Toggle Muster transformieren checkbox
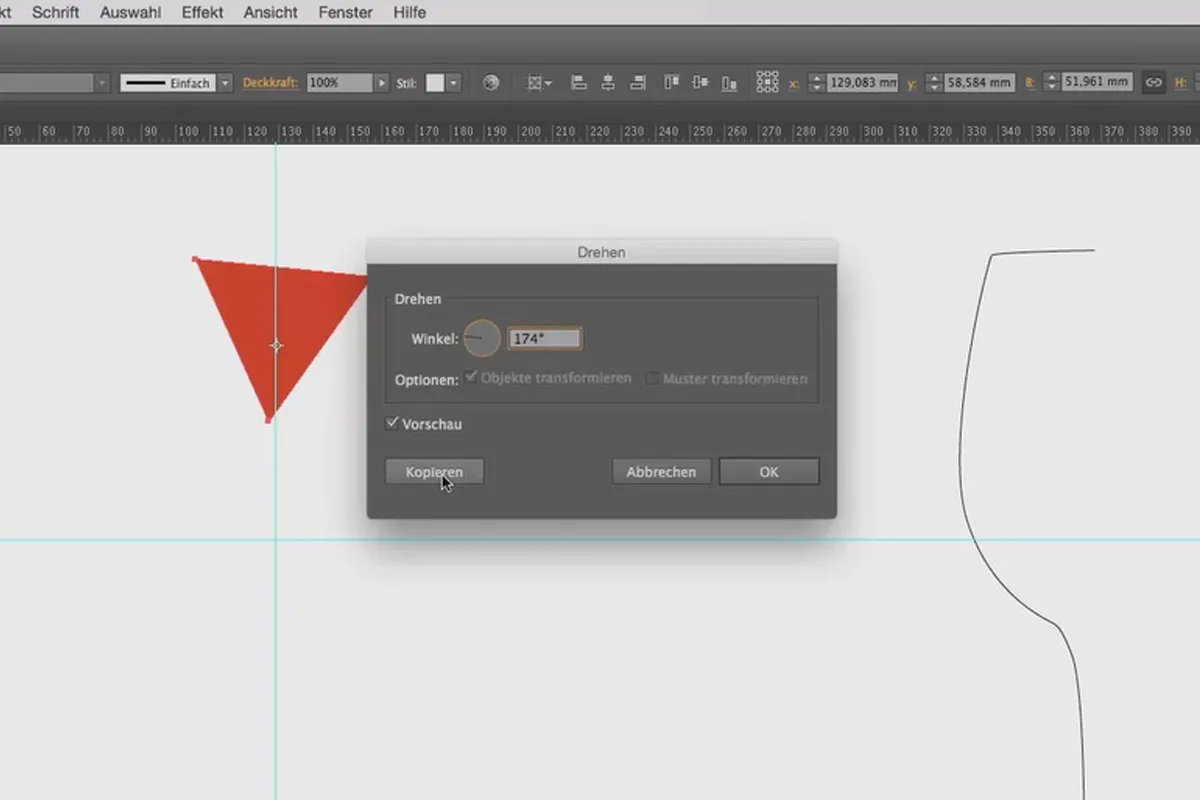Image resolution: width=1200 pixels, height=800 pixels. coord(652,379)
